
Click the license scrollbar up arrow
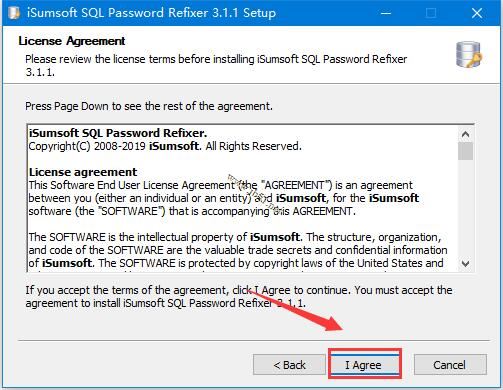point(465,134)
